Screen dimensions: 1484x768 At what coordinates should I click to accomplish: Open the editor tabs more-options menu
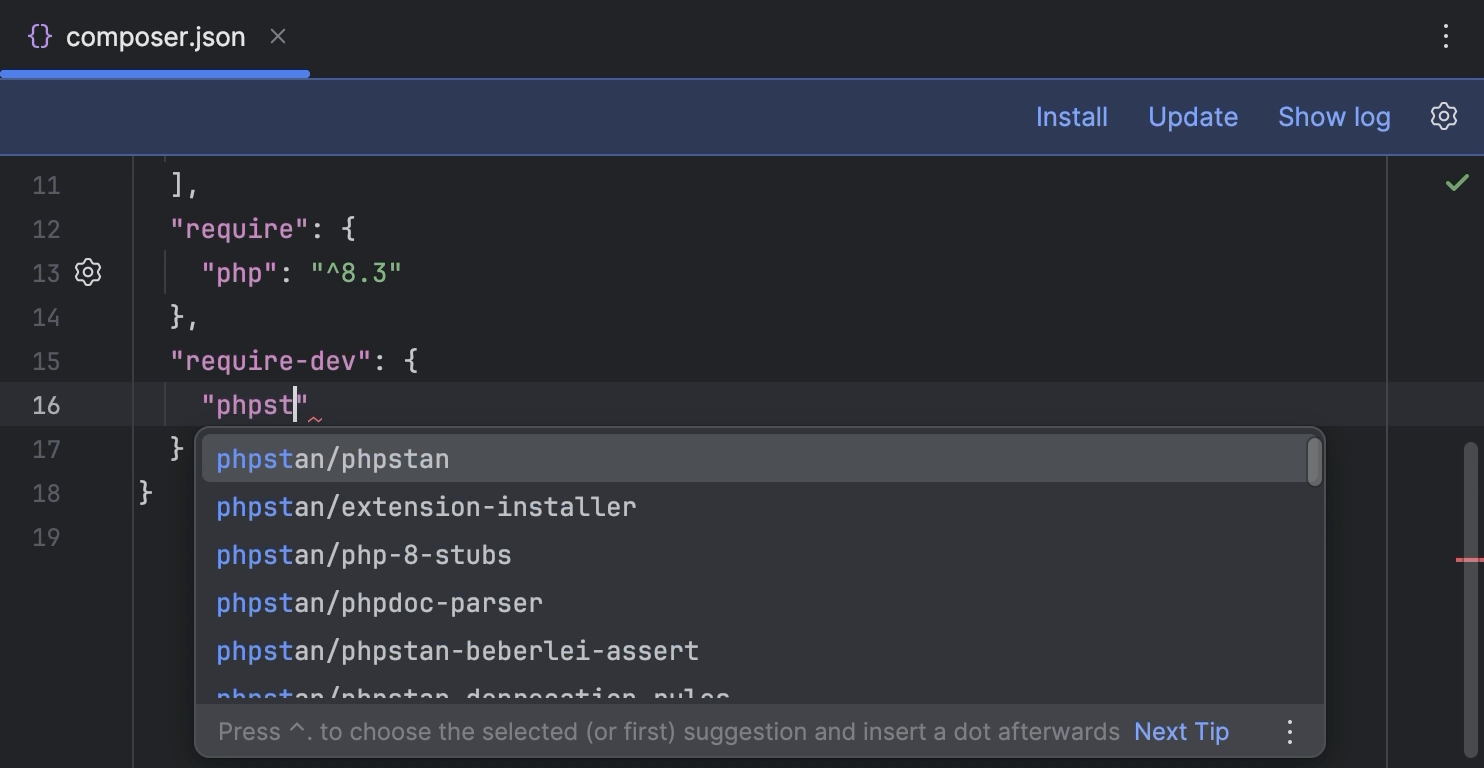1445,37
